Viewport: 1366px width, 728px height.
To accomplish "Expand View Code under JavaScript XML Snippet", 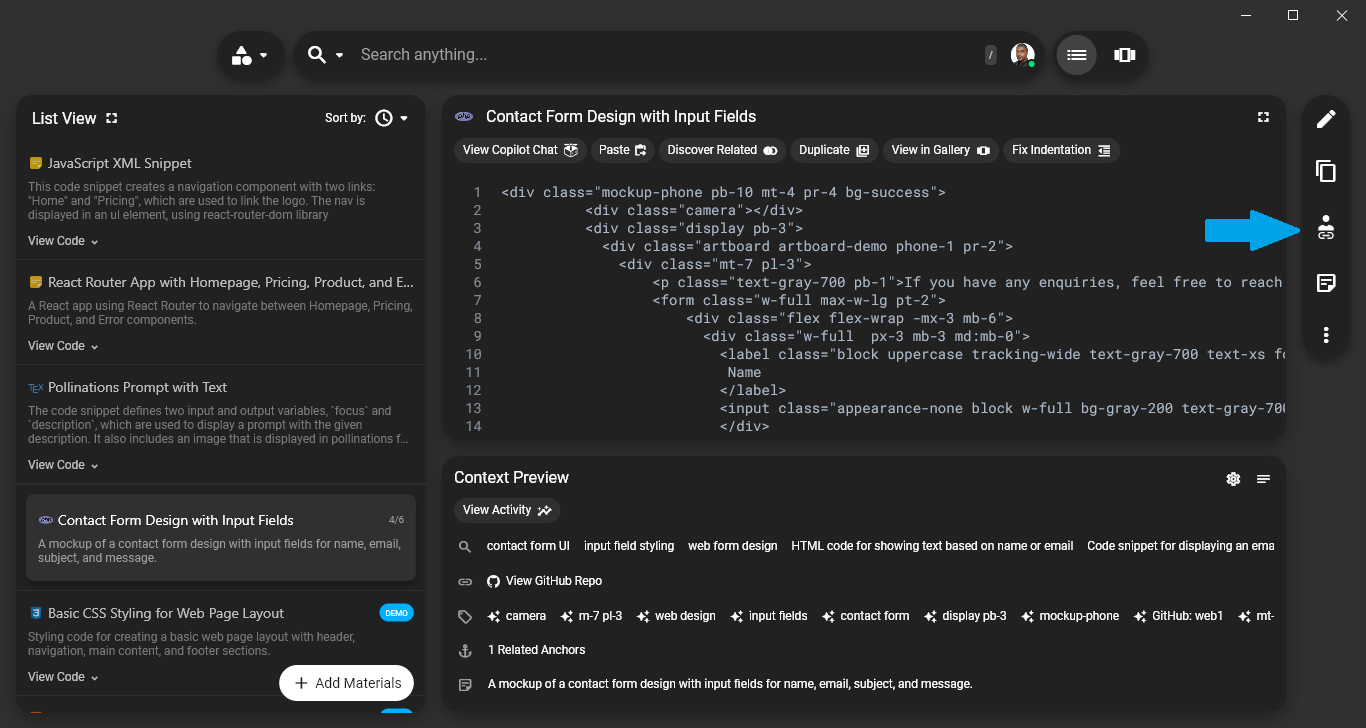I will click(x=63, y=241).
